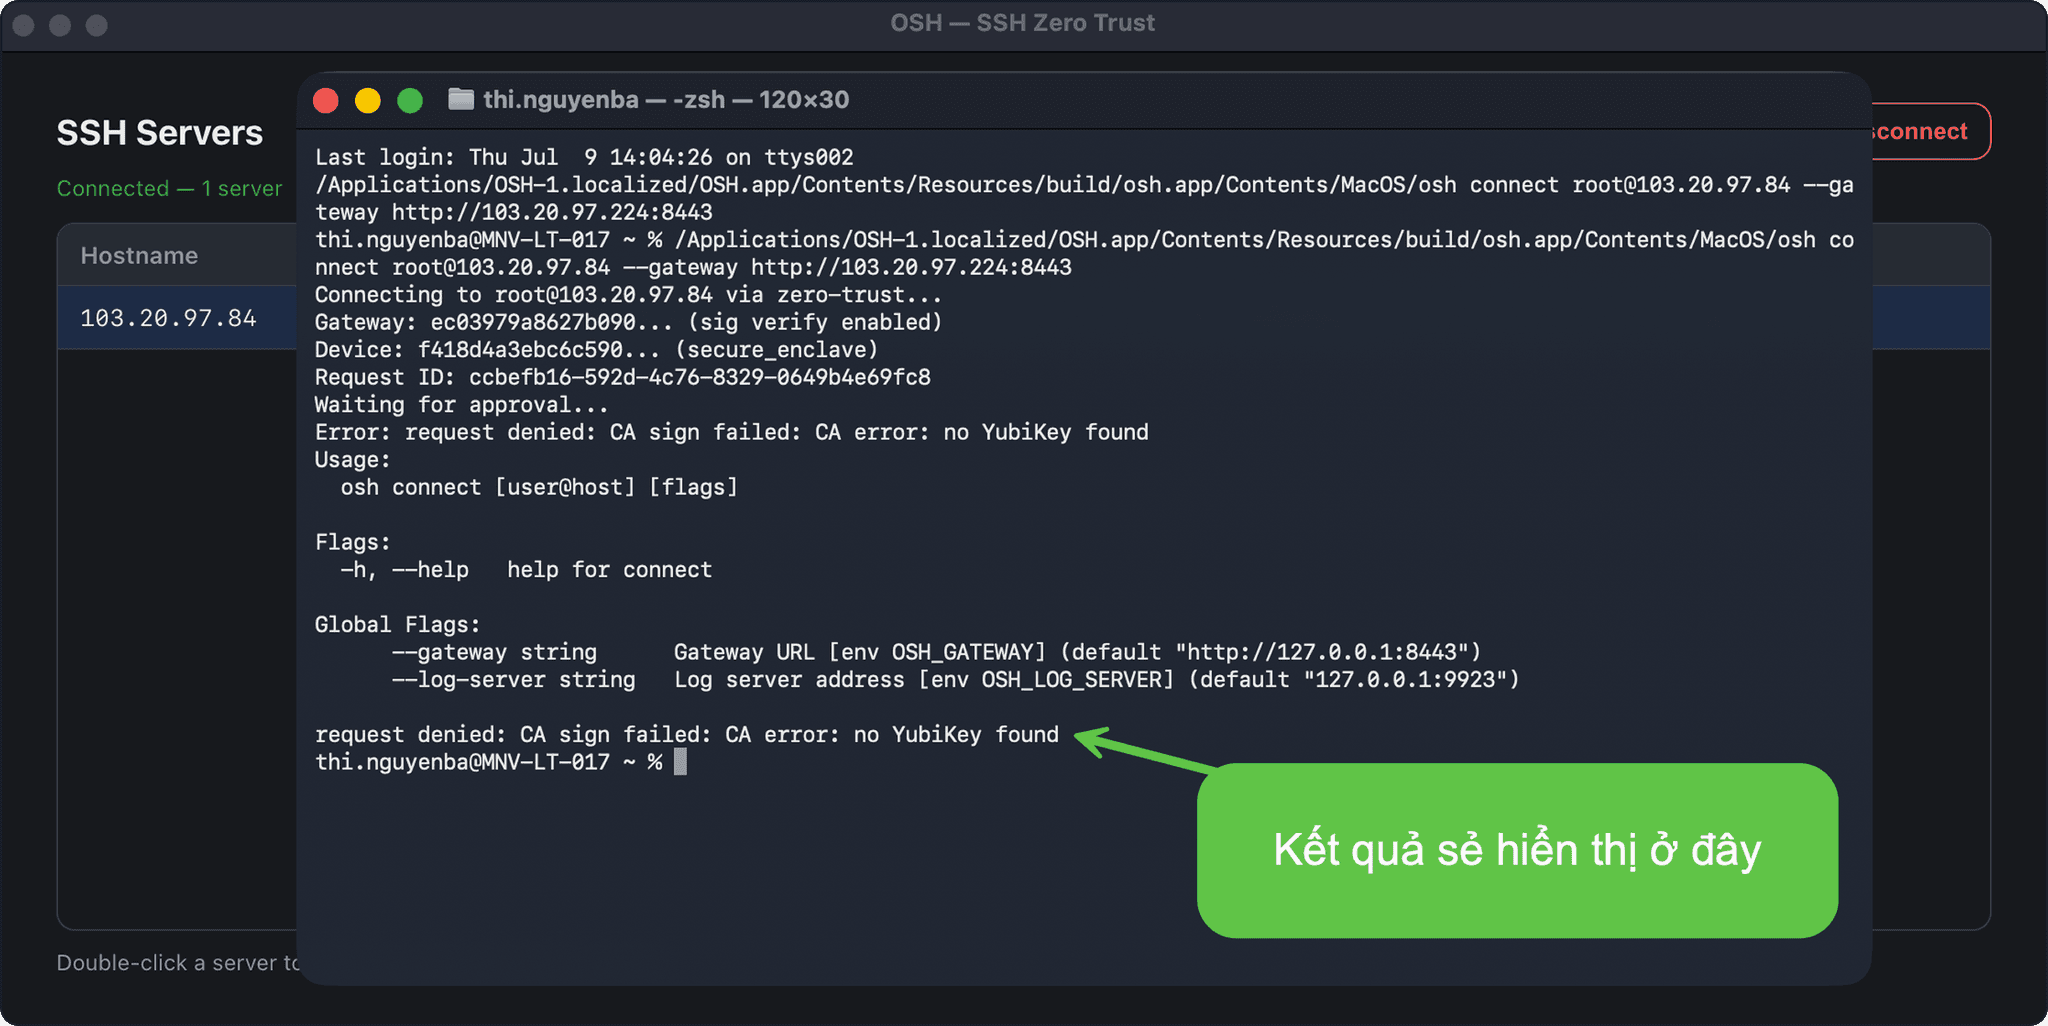Click the 'osh connect [user@host] [flags]' usage line
Image resolution: width=2048 pixels, height=1026 pixels.
pyautogui.click(x=539, y=487)
